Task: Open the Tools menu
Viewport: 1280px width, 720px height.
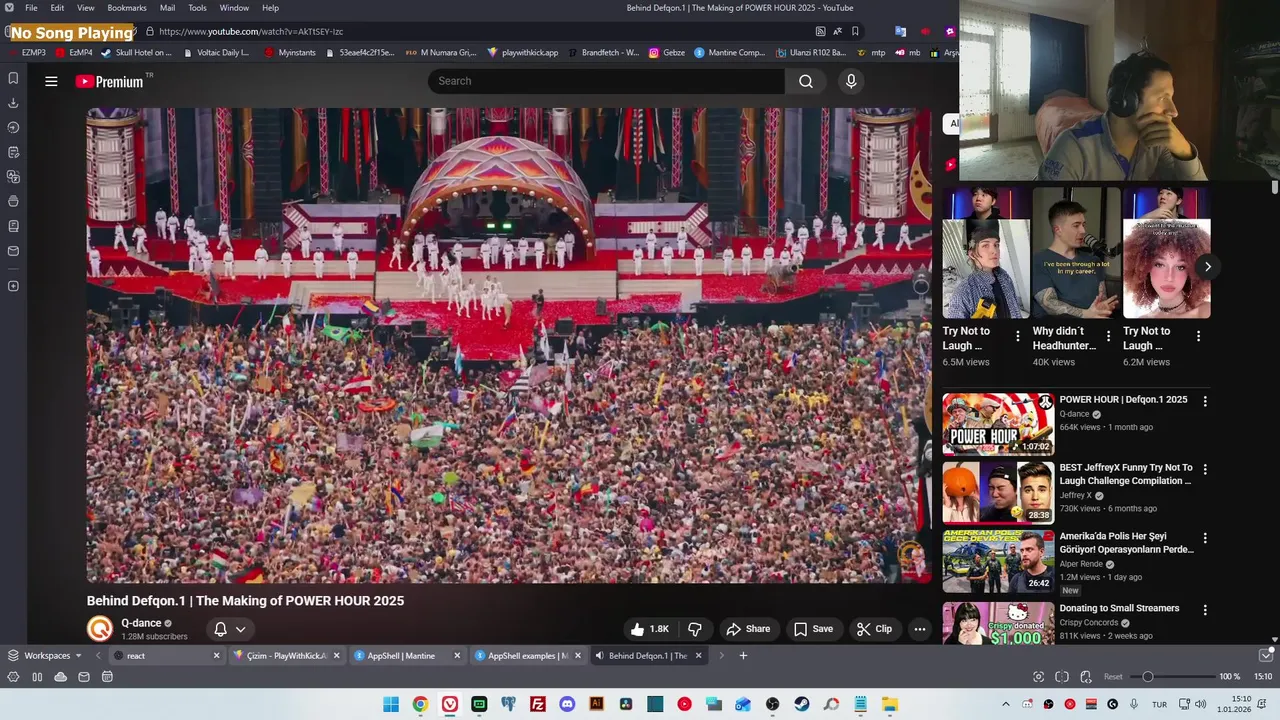Action: pyautogui.click(x=197, y=8)
